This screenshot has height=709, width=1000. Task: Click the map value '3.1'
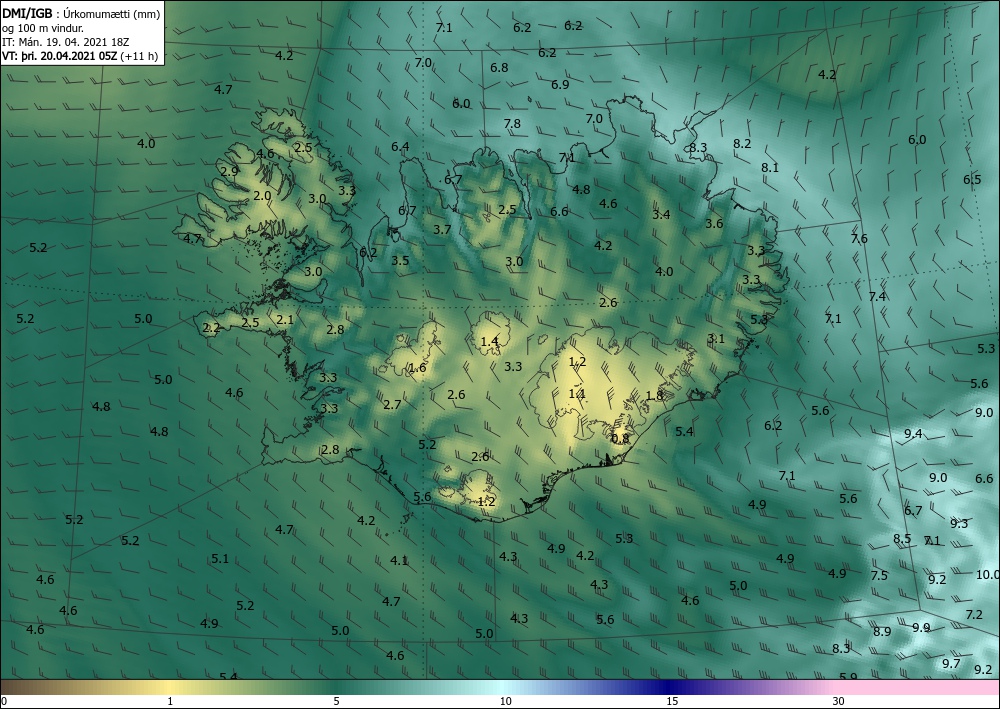716,339
